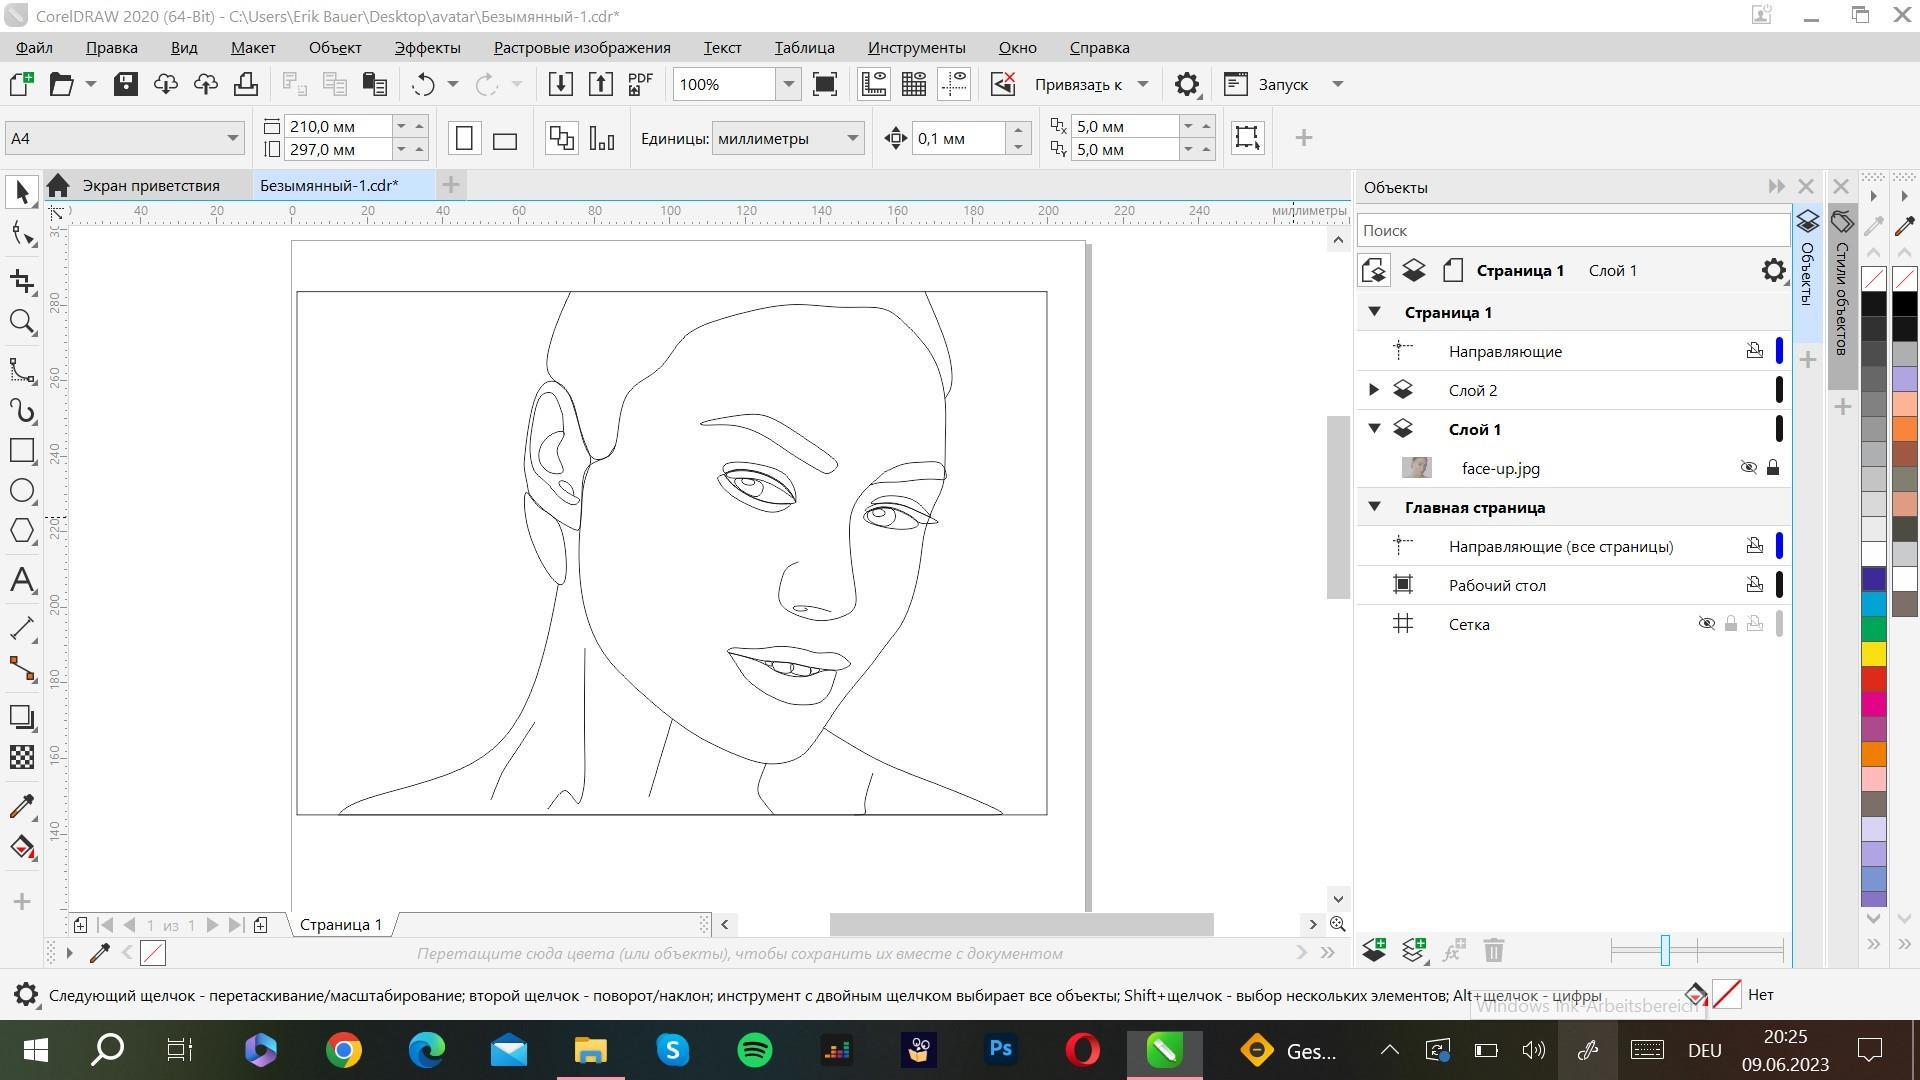Open the Эффекты menu

(x=427, y=47)
